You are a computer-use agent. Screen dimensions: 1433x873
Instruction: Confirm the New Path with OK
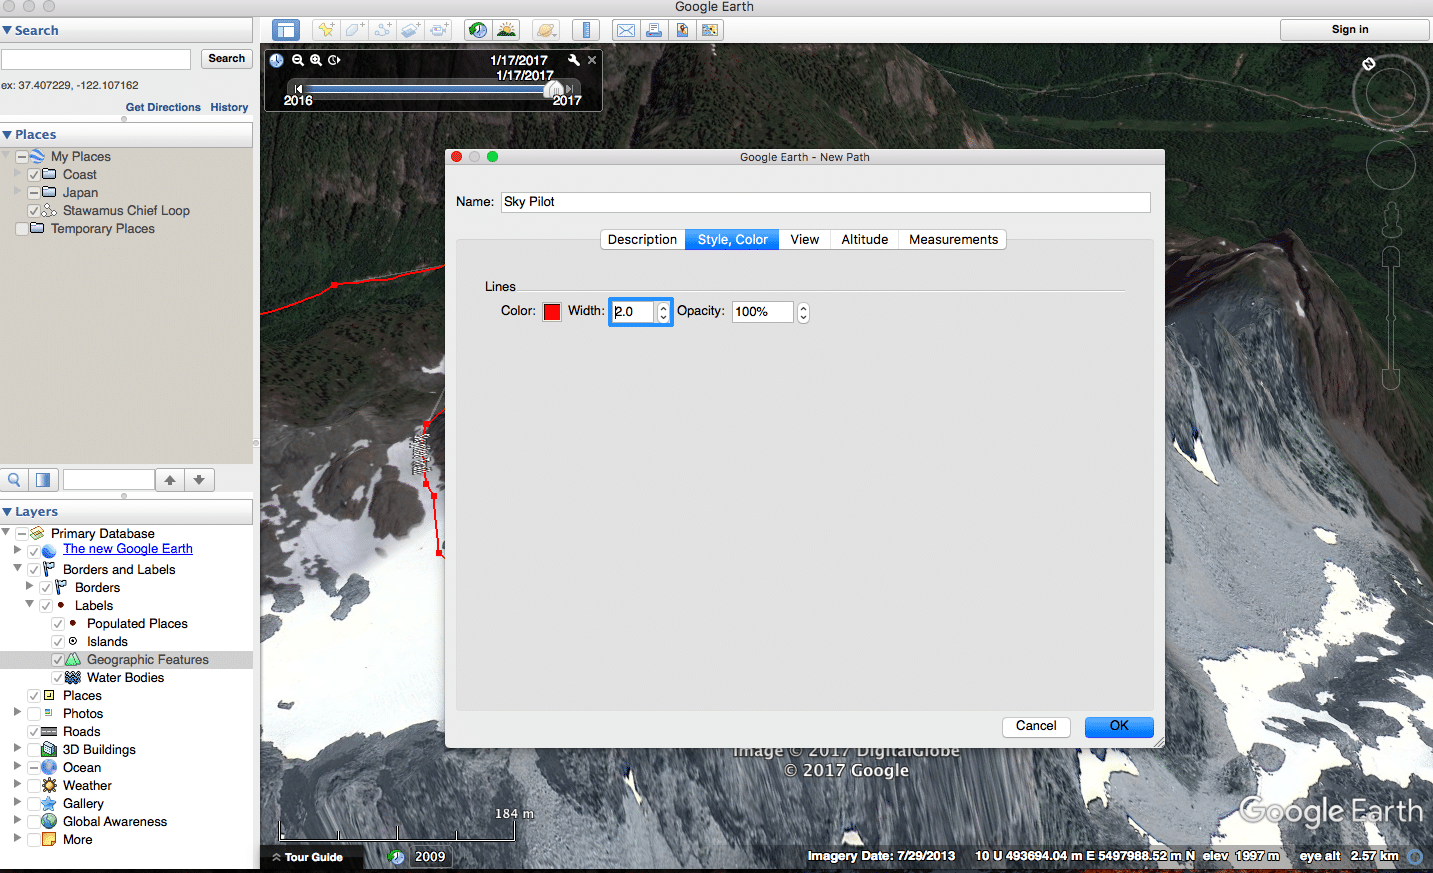point(1119,727)
